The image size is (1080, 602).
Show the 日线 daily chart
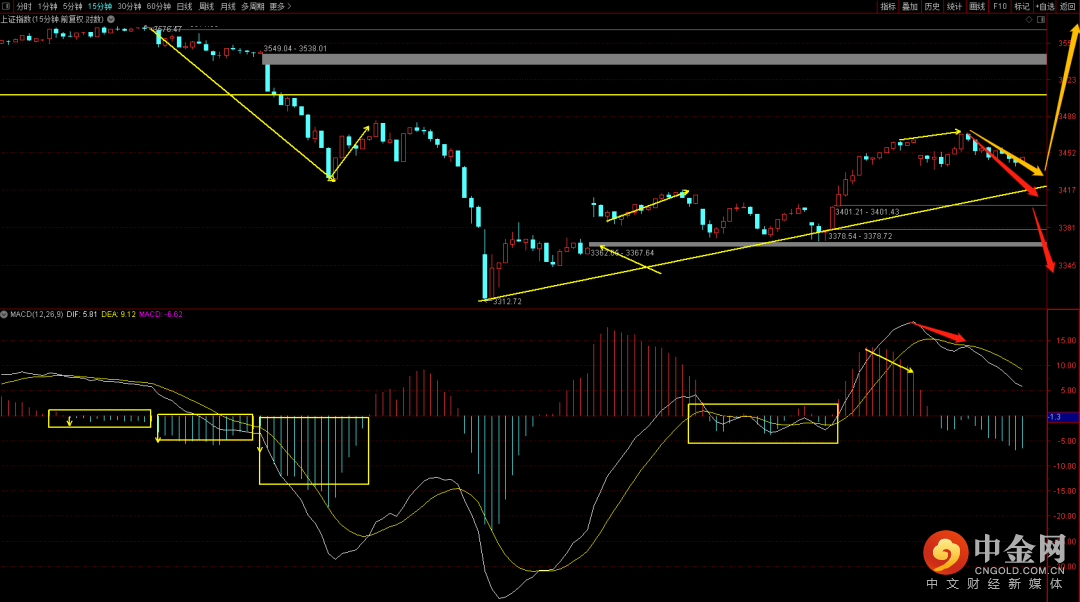point(184,6)
